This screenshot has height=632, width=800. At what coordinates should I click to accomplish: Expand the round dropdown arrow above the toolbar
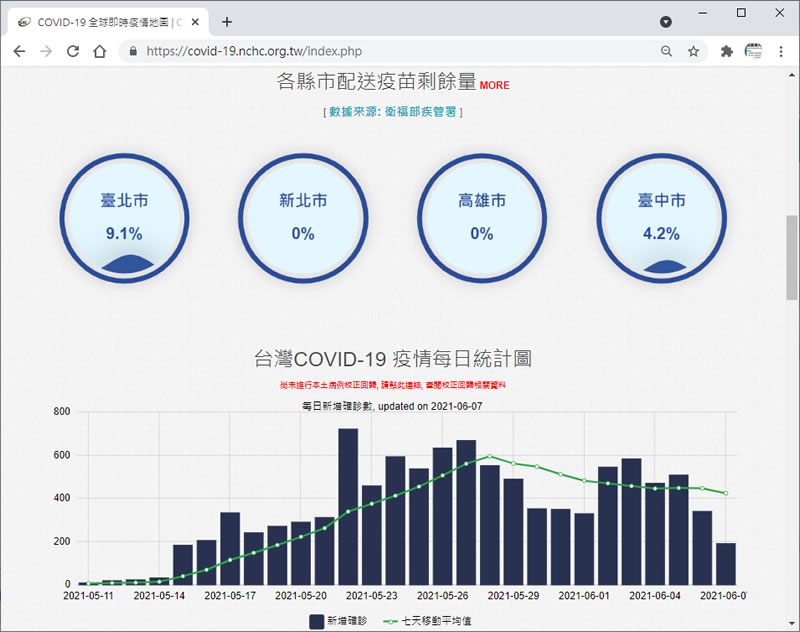[x=666, y=21]
